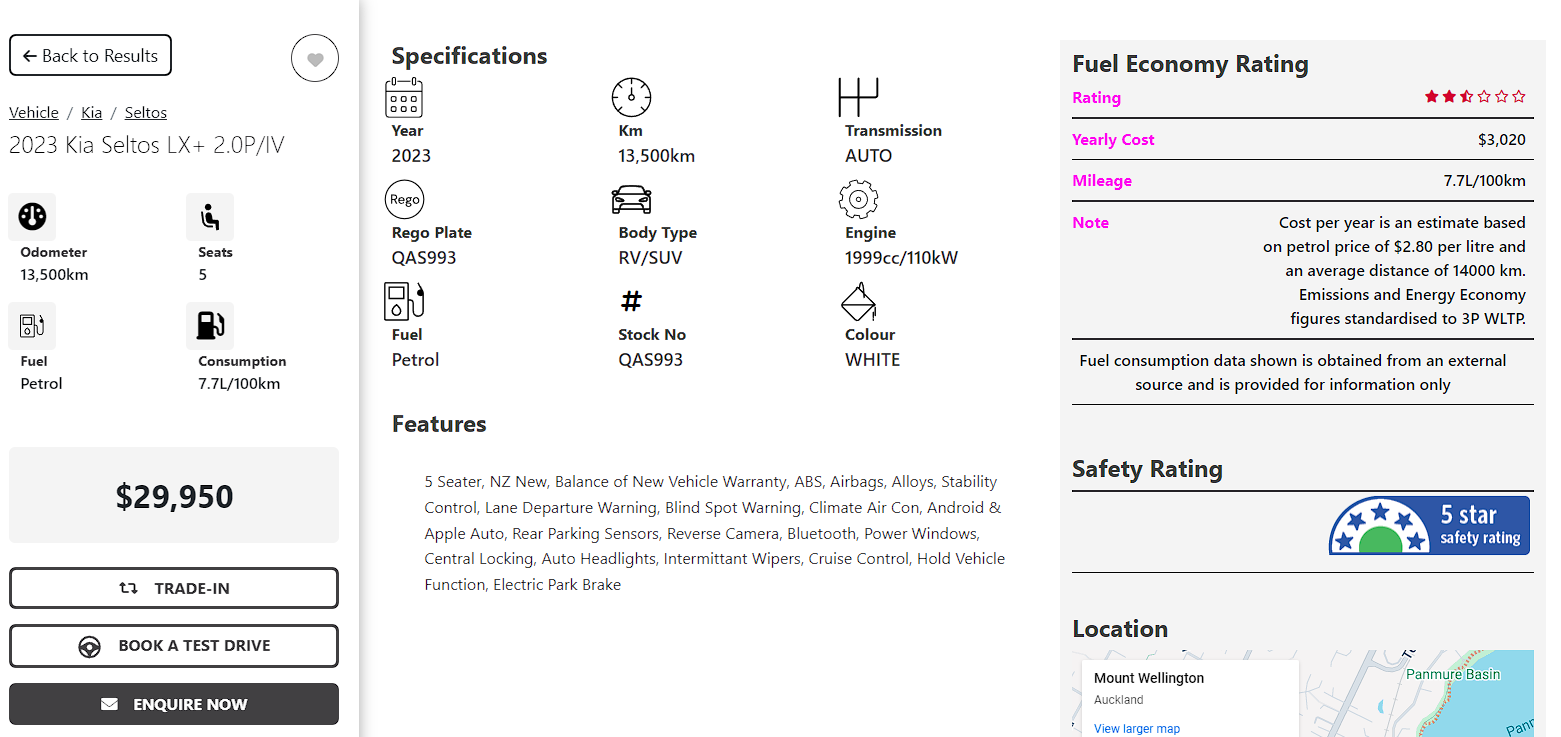
Task: Open the Vehicle breadcrumb link
Action: [x=34, y=112]
